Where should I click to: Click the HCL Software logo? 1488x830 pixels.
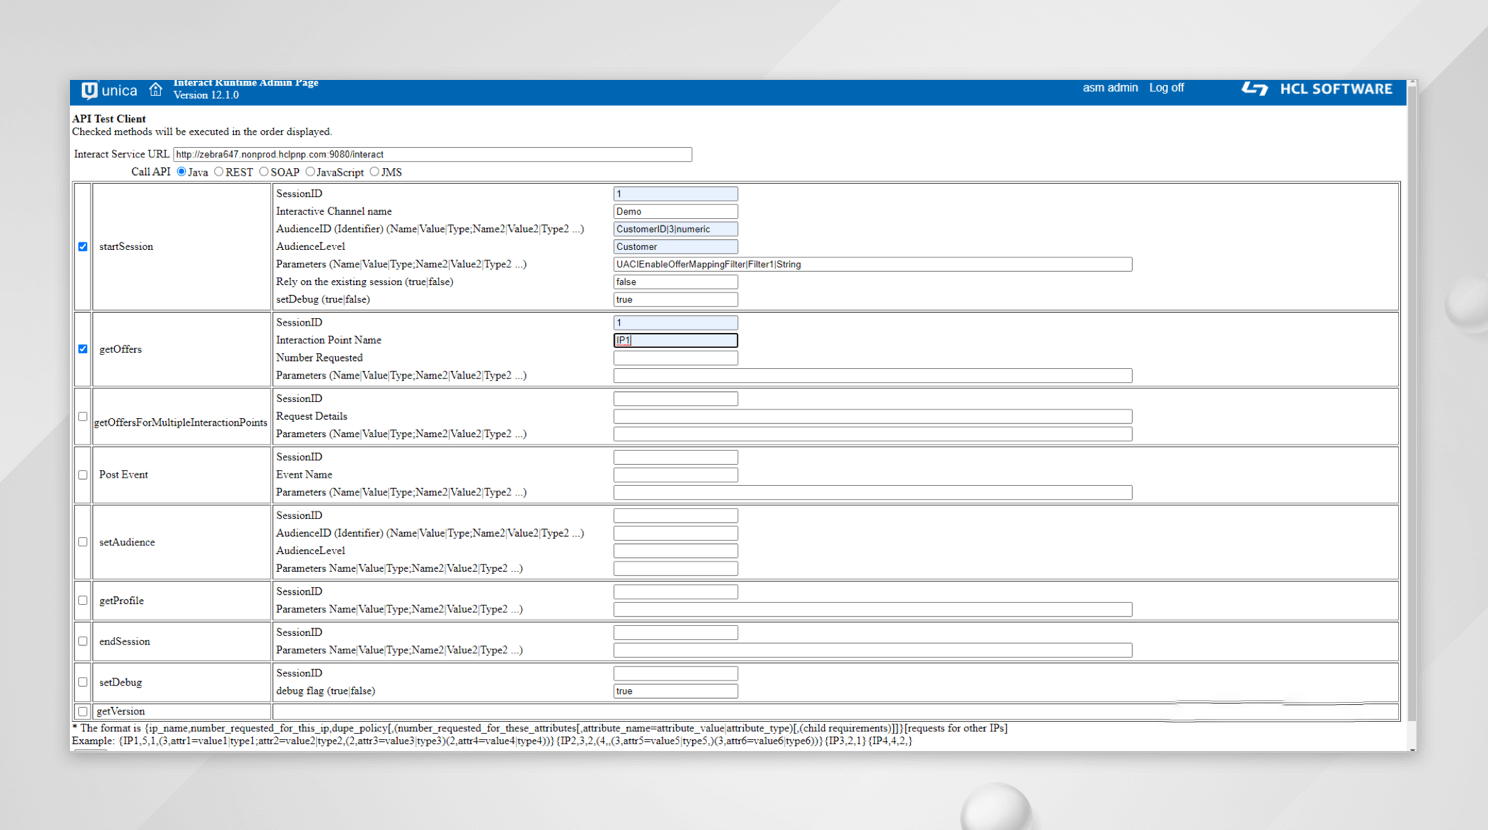pos(1316,89)
